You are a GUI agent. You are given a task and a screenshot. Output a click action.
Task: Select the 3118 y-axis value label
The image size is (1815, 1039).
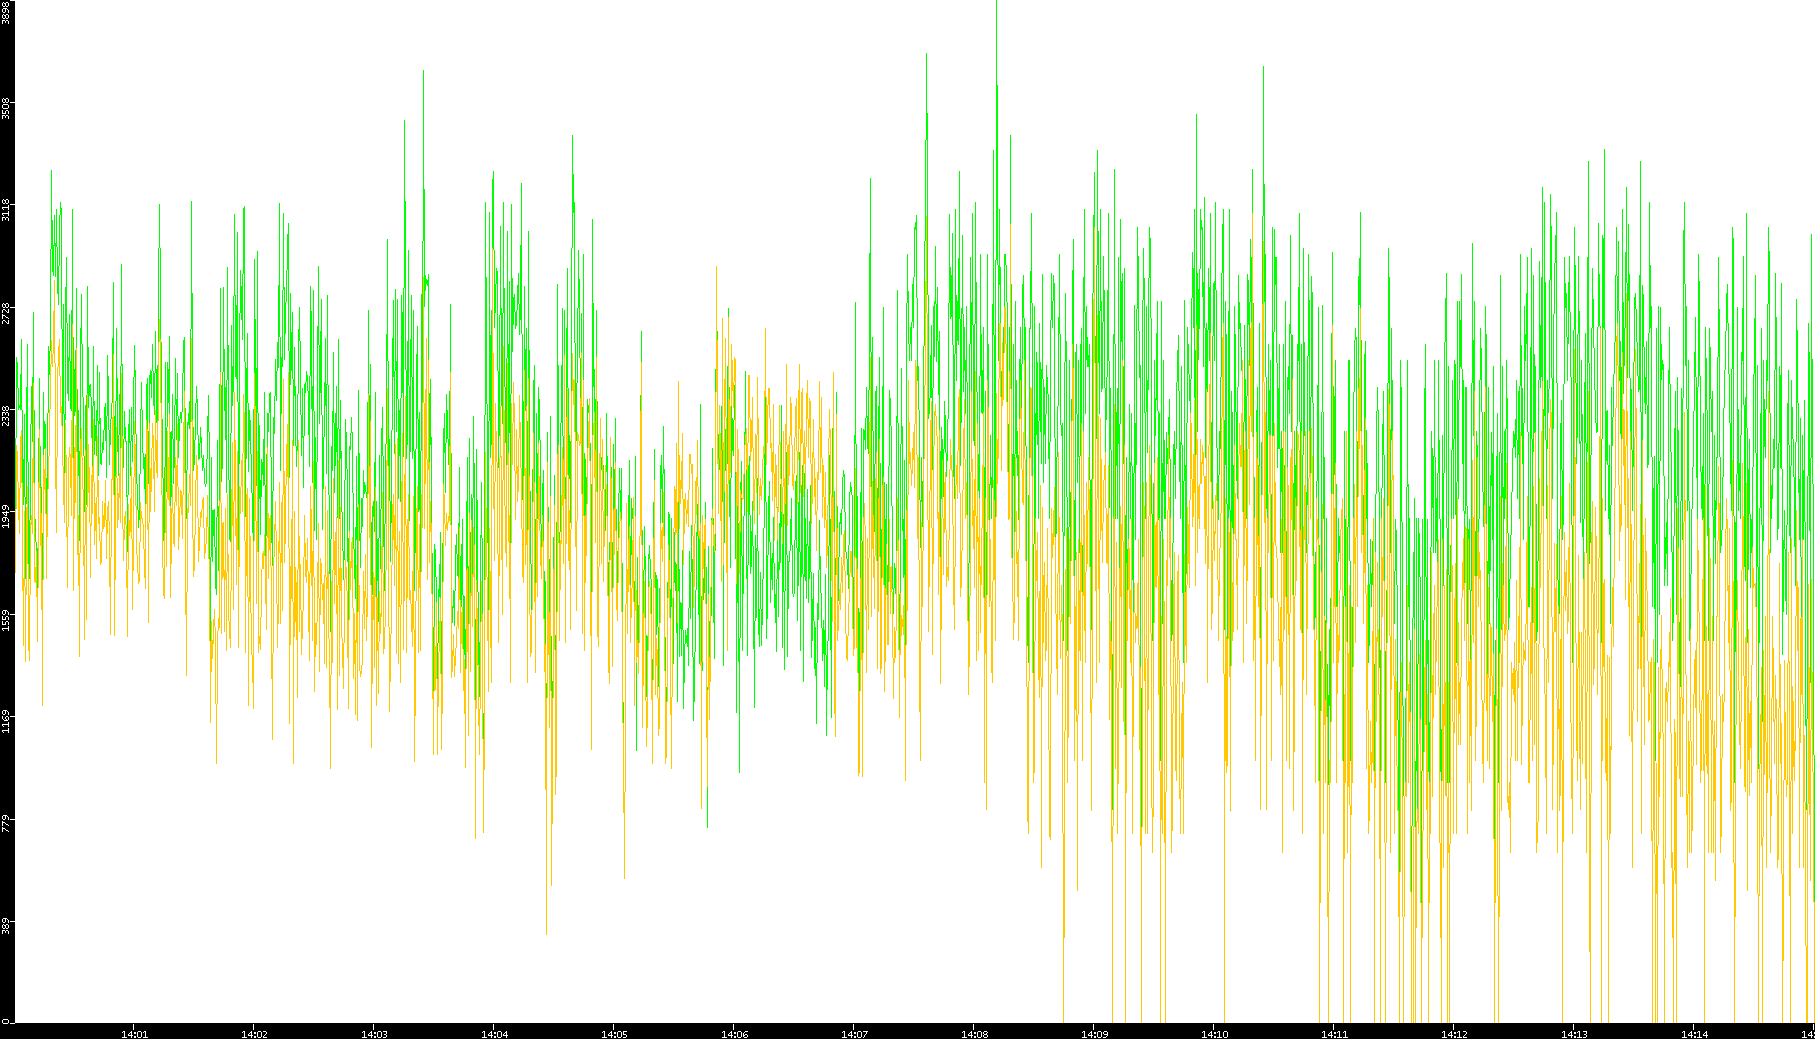(x=6, y=210)
